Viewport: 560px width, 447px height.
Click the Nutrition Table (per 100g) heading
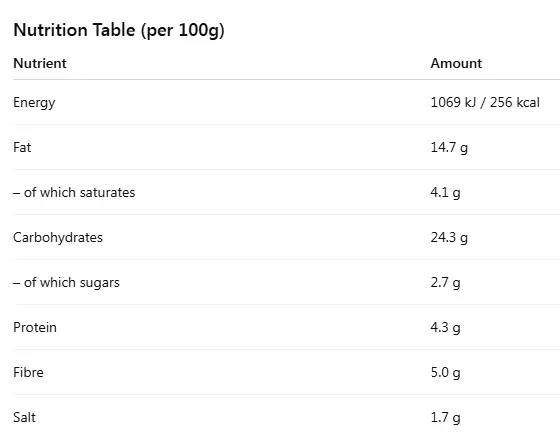click(119, 30)
